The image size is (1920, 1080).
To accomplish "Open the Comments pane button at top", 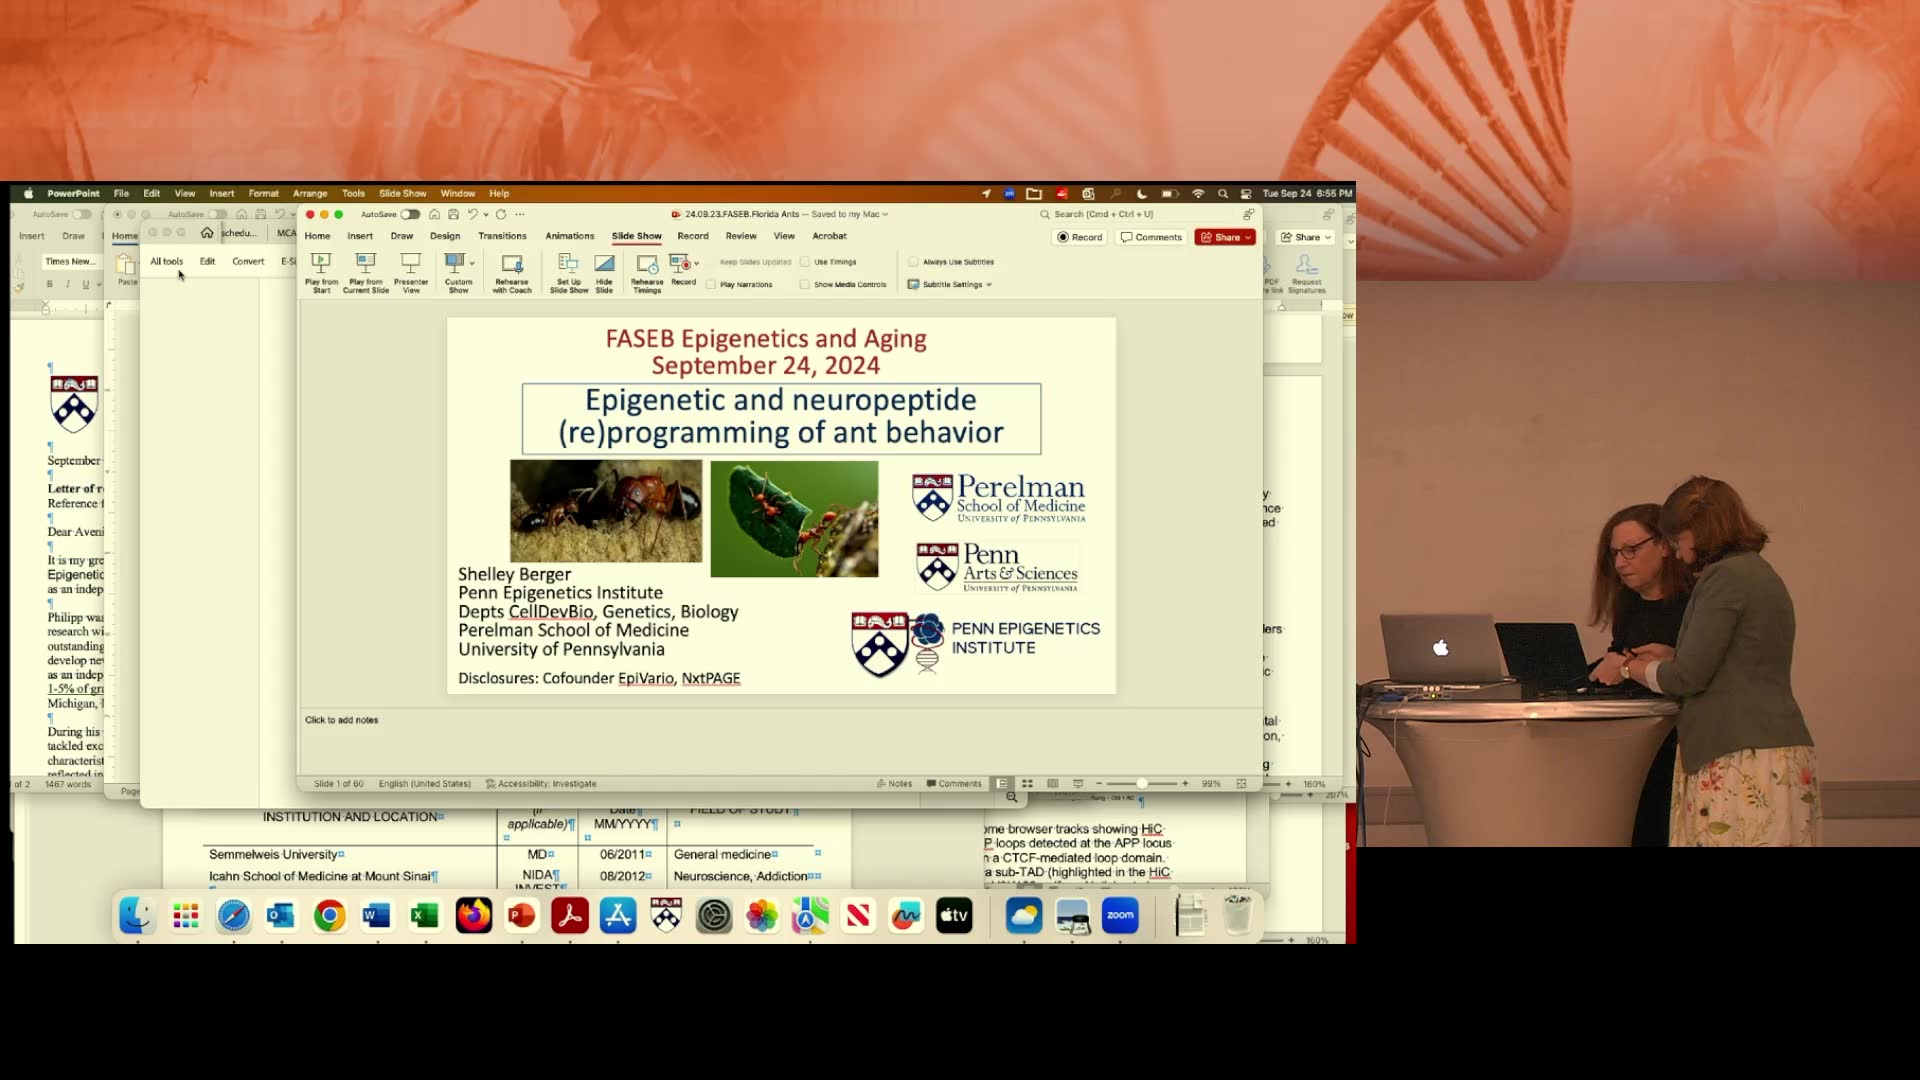I will click(x=1152, y=237).
